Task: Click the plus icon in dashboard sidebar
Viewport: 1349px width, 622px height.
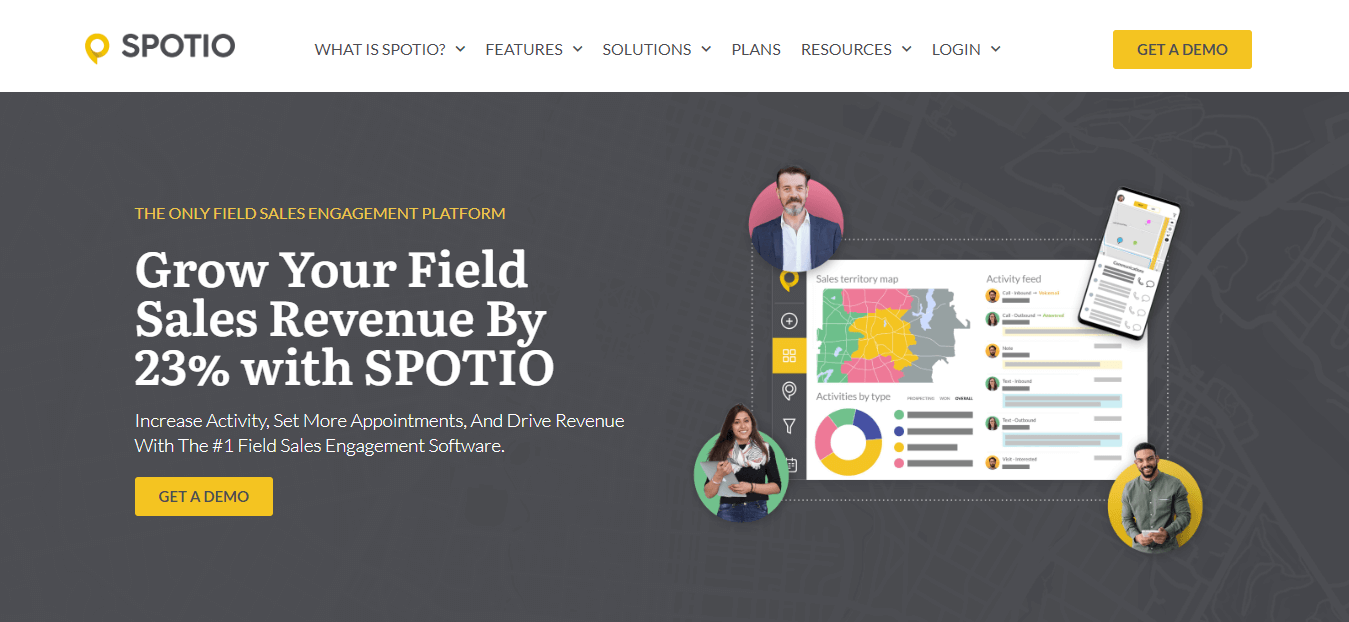Action: pos(789,321)
